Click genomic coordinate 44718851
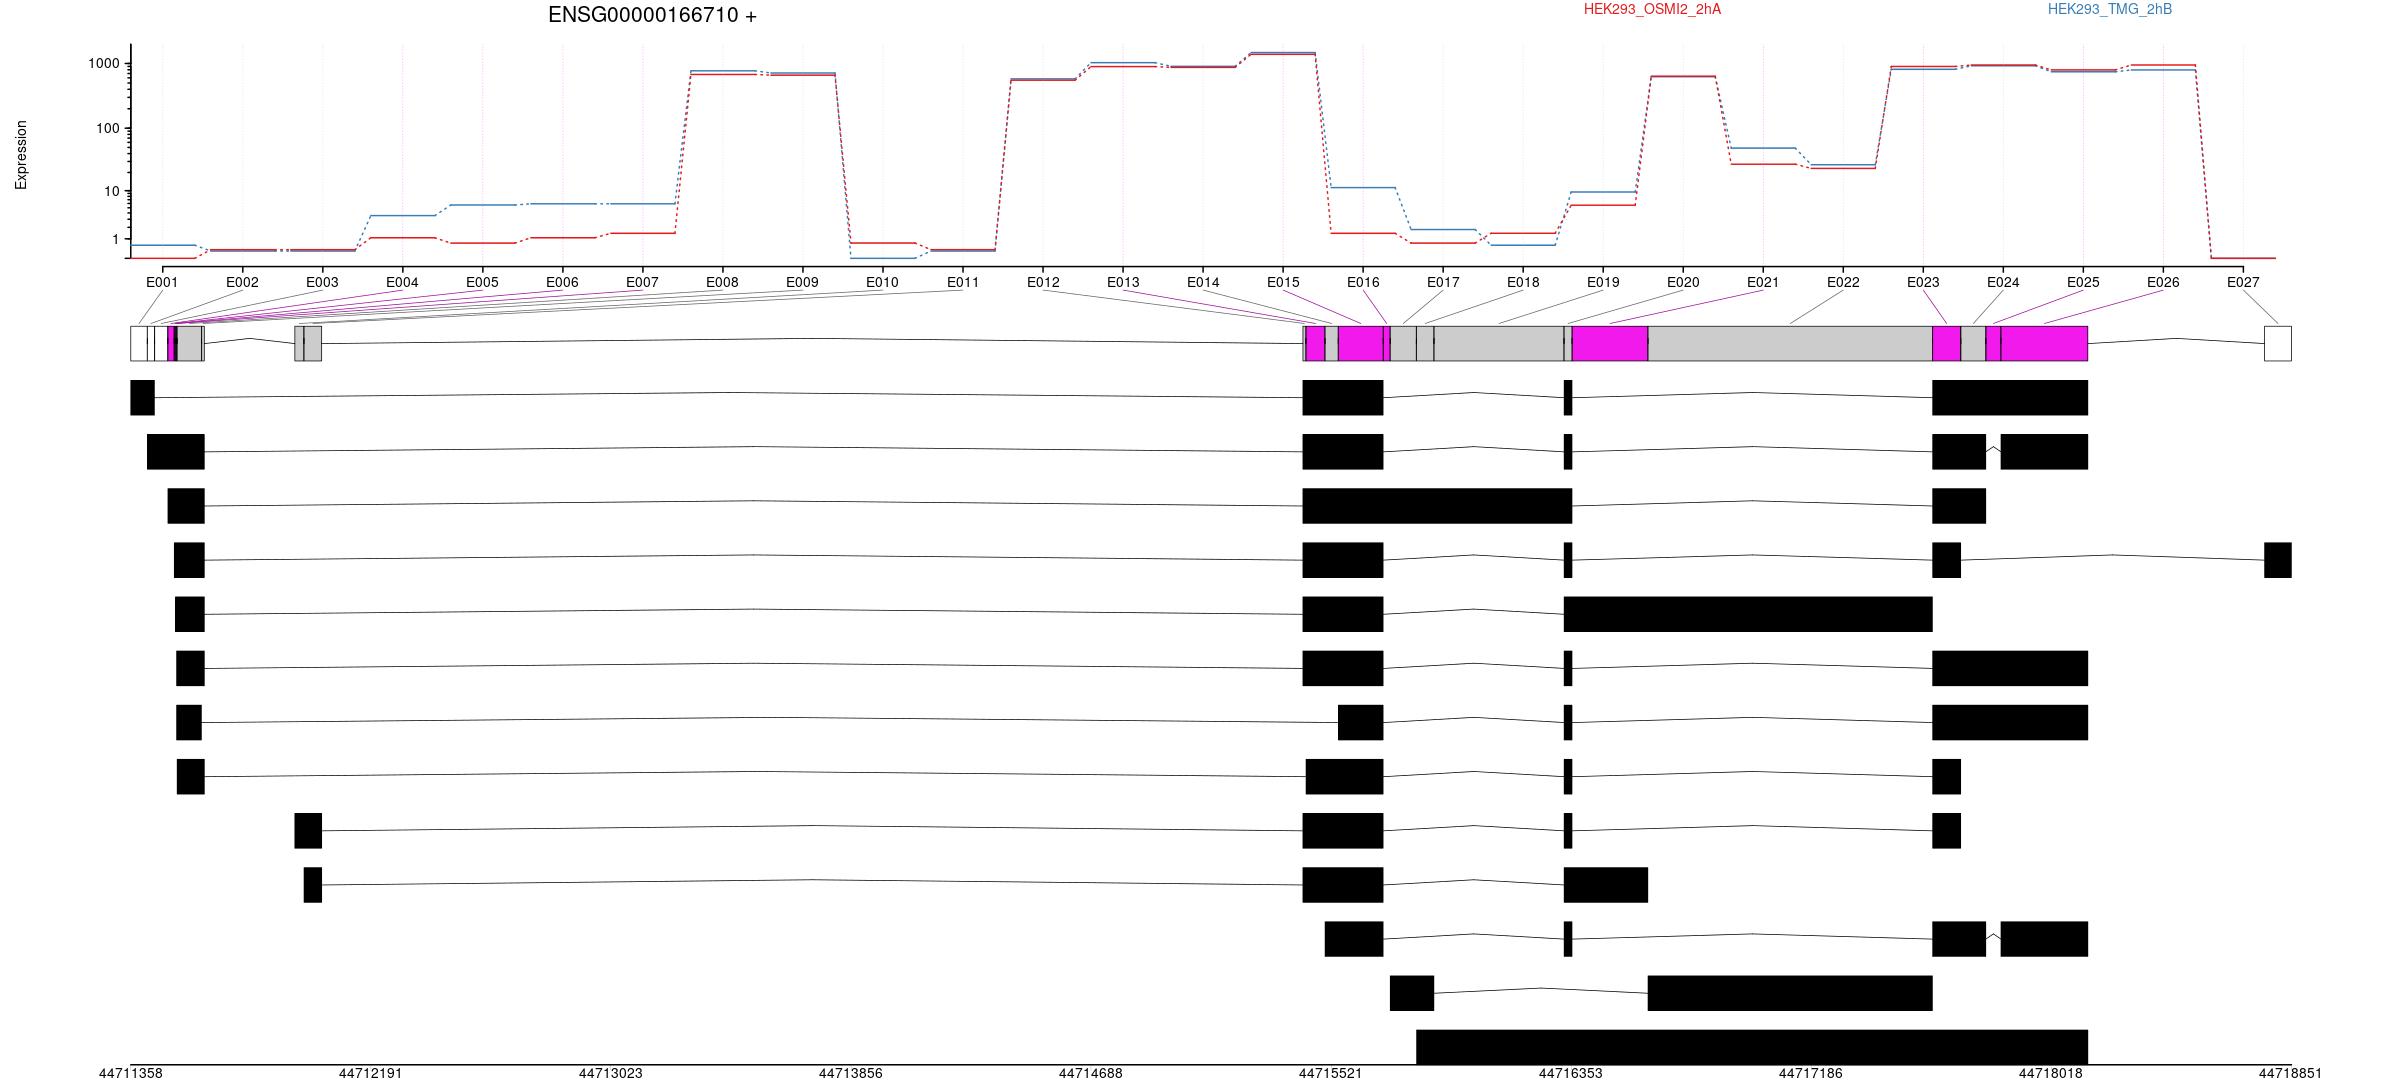Viewport: 2400px width, 1090px height. [2290, 1073]
